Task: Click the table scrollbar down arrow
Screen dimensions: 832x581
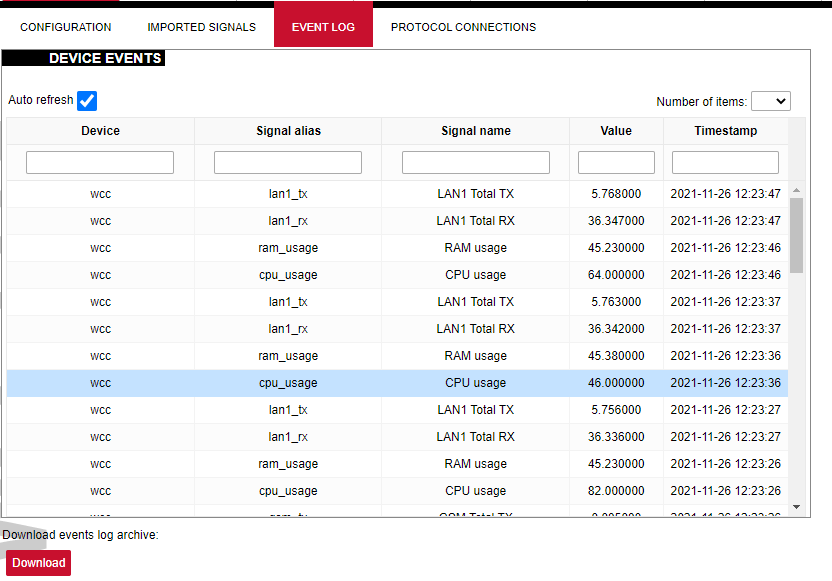Action: pyautogui.click(x=796, y=507)
